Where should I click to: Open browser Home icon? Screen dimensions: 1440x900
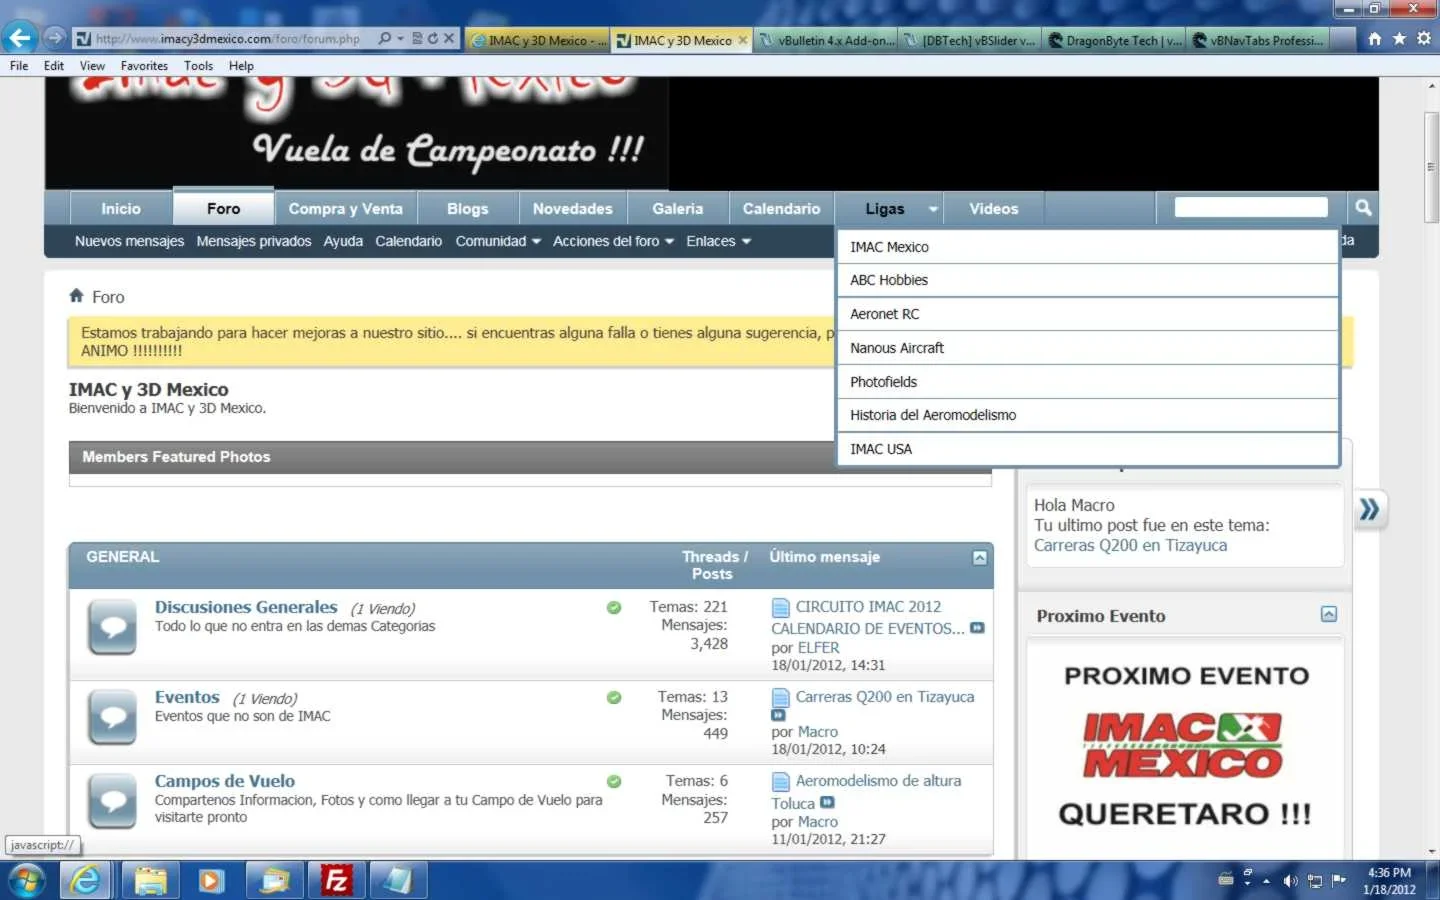click(1375, 39)
